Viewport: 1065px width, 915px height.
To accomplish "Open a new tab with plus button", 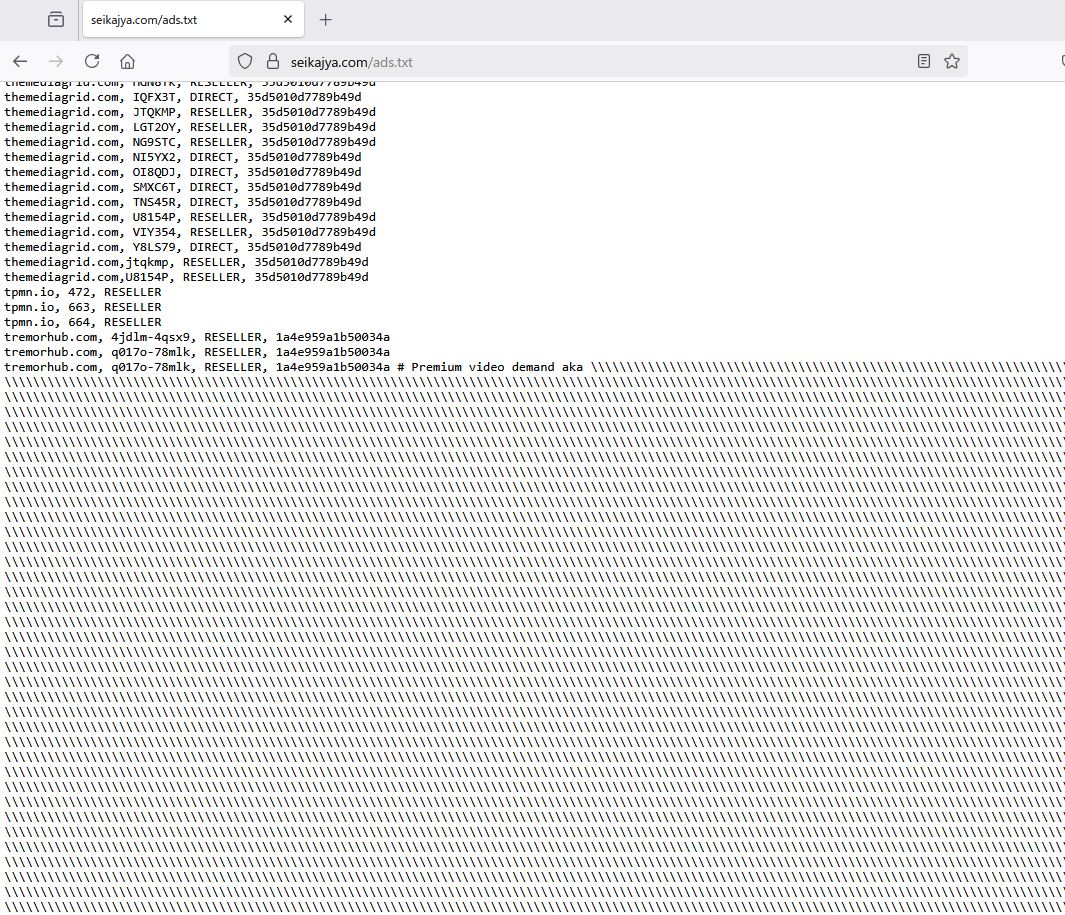I will (326, 20).
